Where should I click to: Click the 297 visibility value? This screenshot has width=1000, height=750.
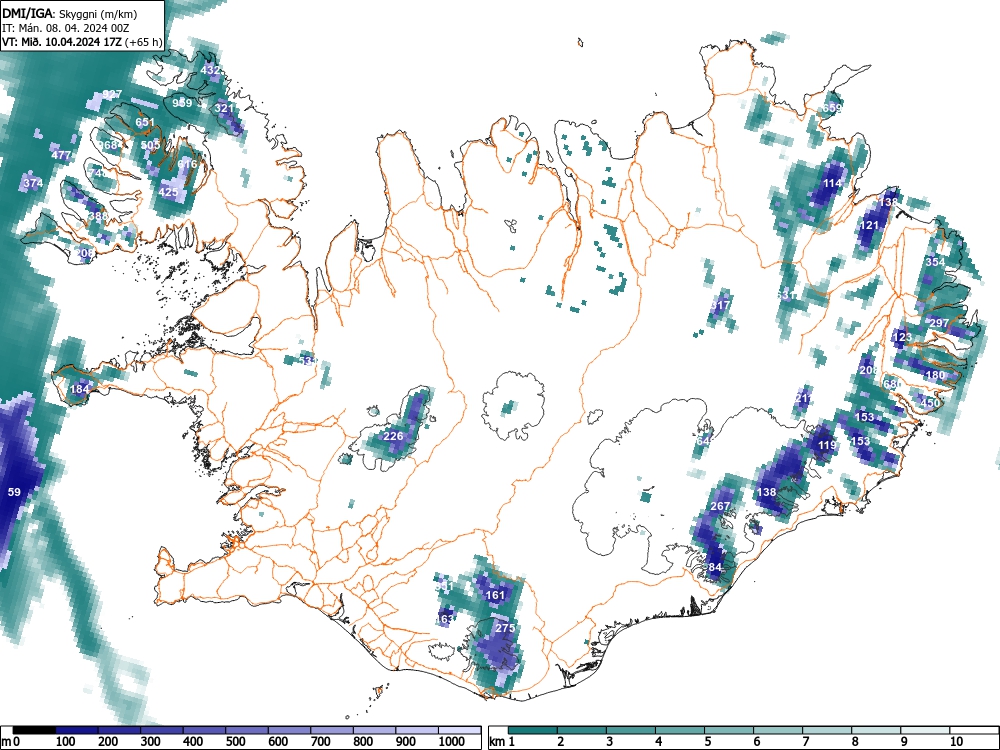(939, 323)
